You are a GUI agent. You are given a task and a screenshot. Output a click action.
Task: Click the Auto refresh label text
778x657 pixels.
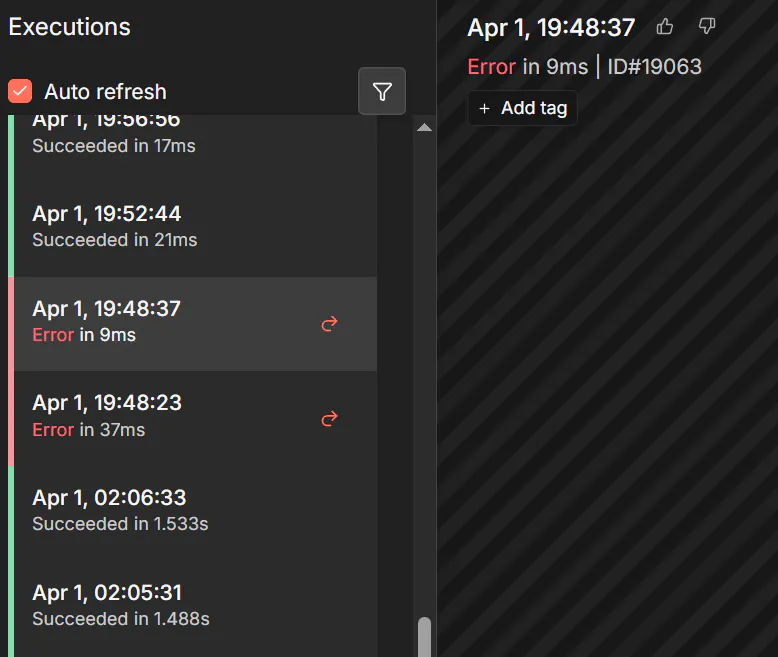[x=105, y=92]
